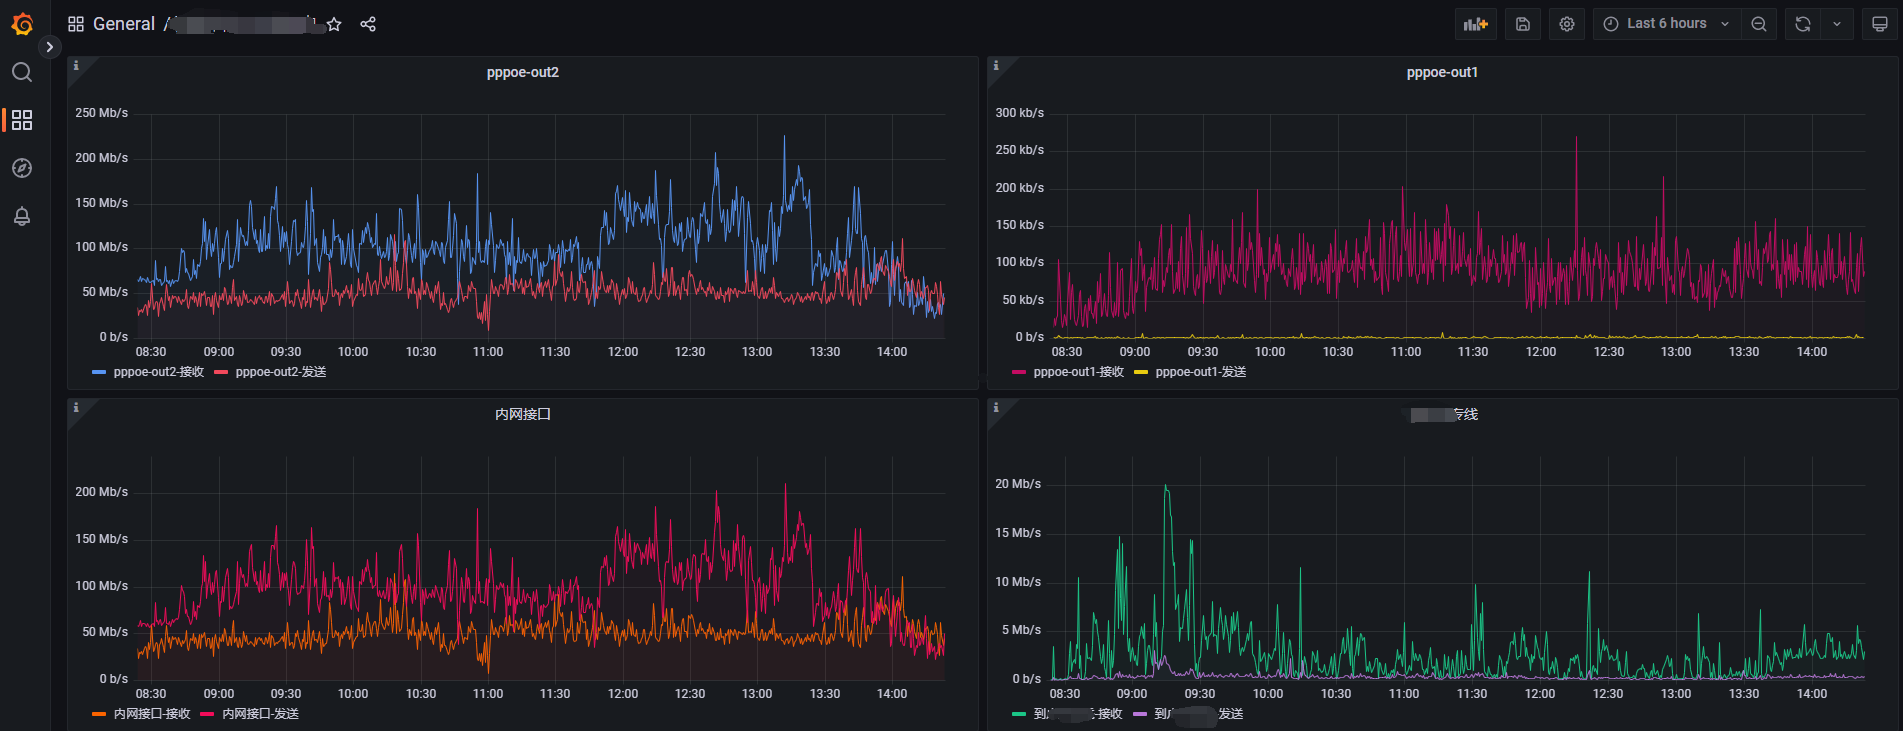Click the 14:00 time label in pppoe-out1 chart
The height and width of the screenshot is (731, 1903).
1812,352
